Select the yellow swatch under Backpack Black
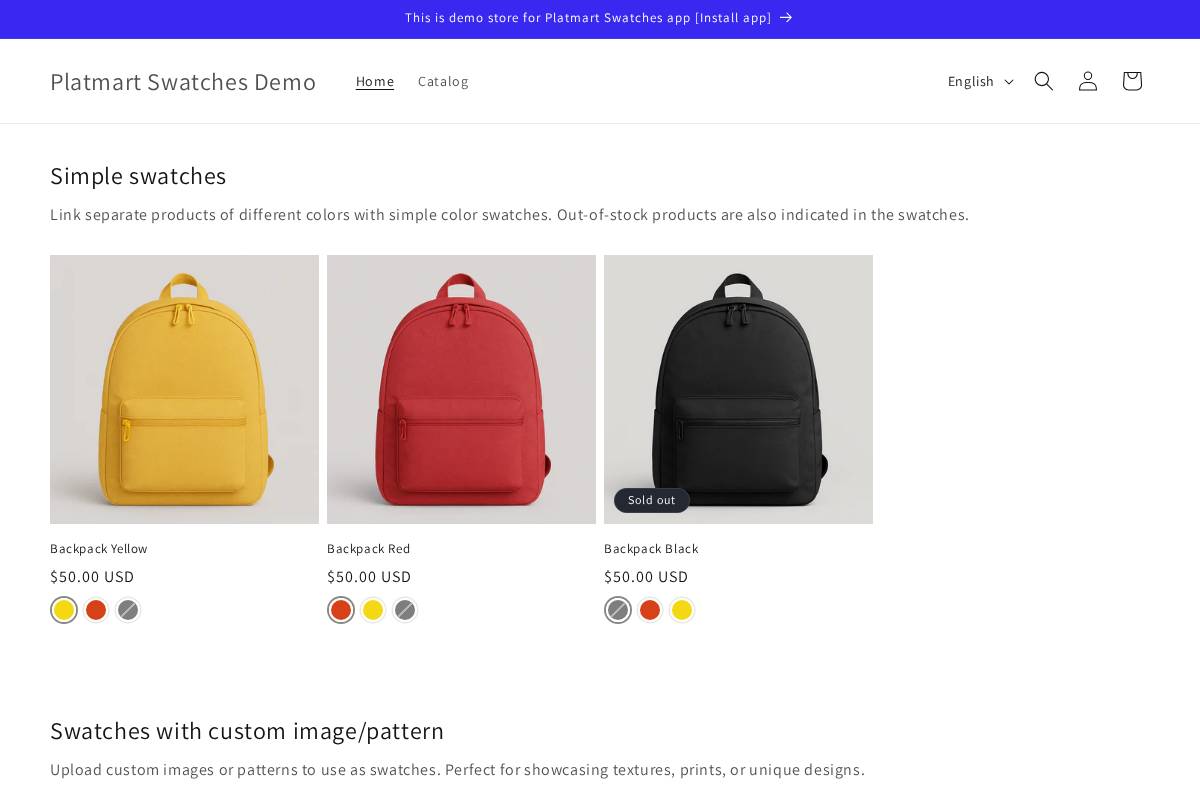The image size is (1200, 800). pyautogui.click(x=682, y=610)
